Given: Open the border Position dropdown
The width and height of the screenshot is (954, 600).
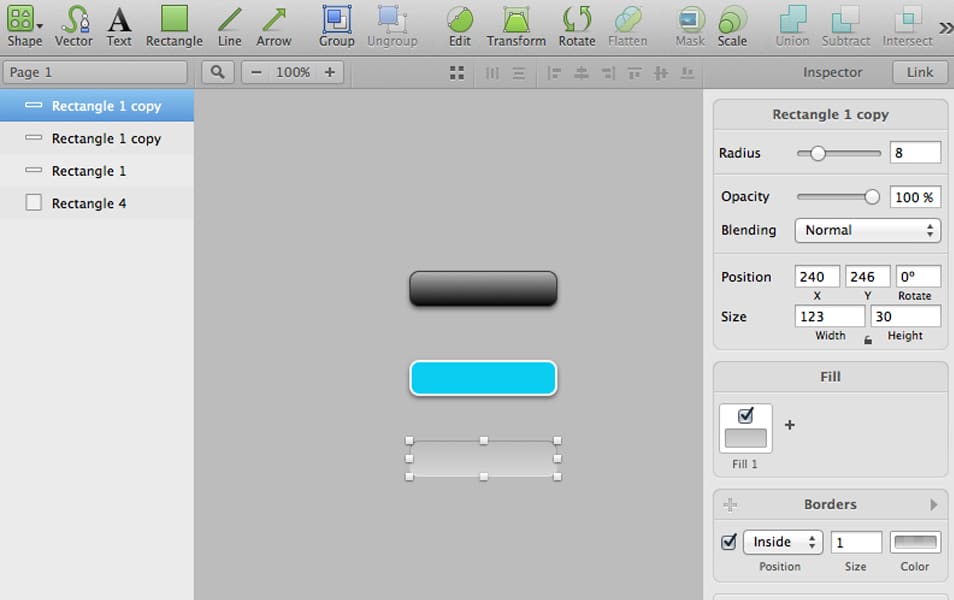Looking at the screenshot, I should coord(782,542).
